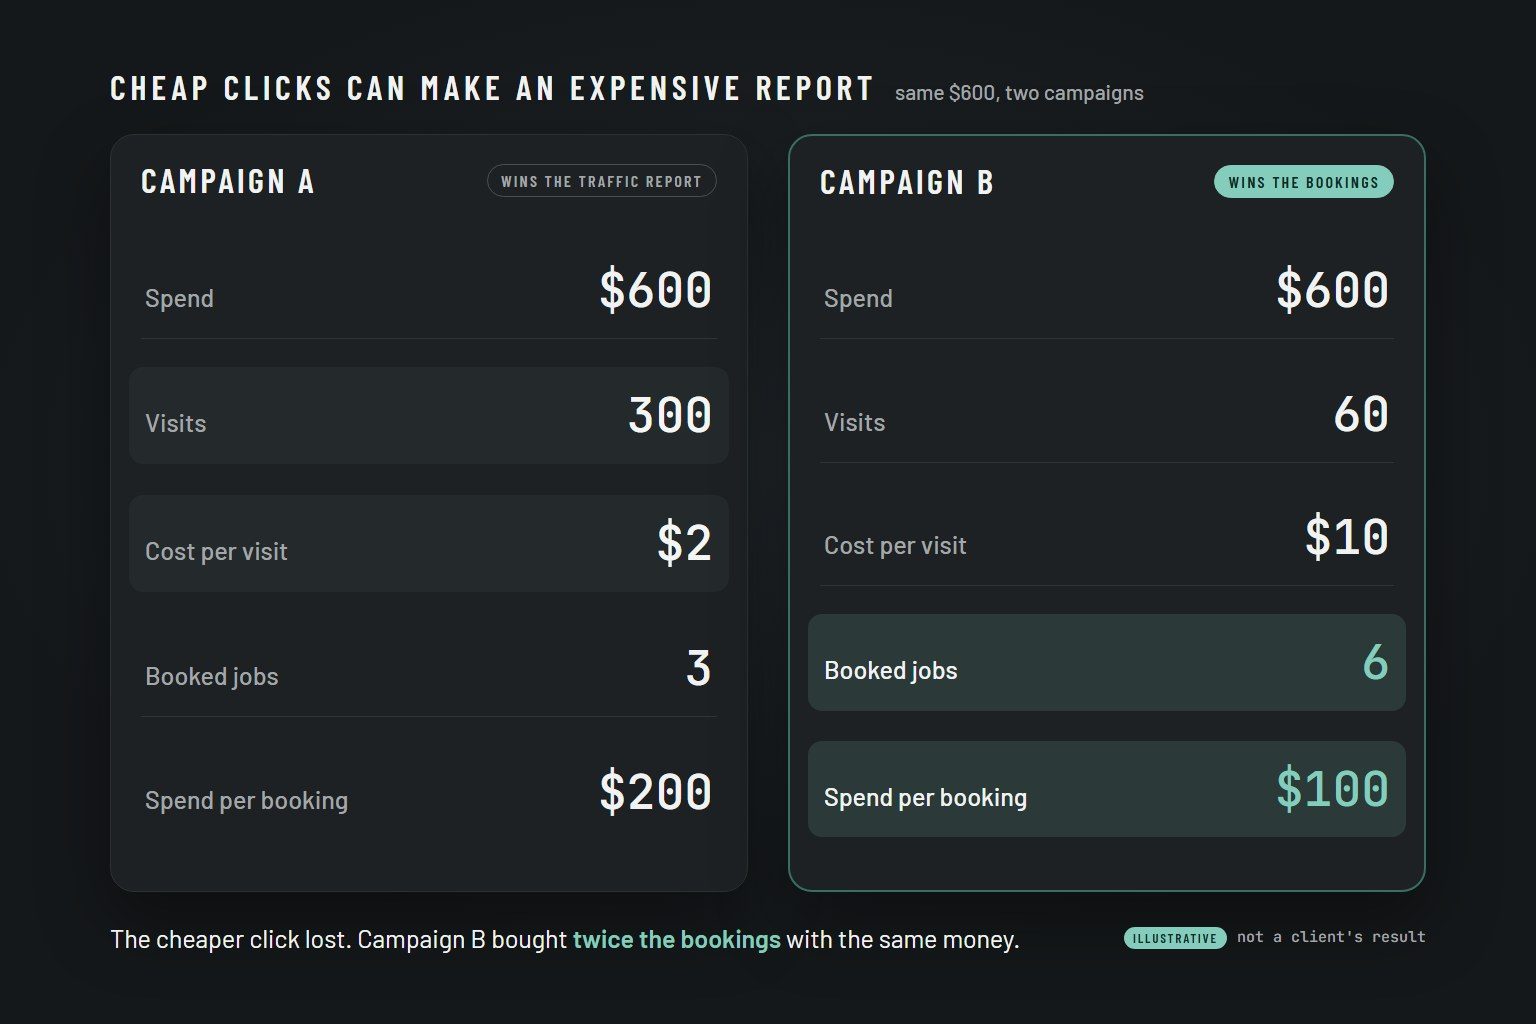Image resolution: width=1536 pixels, height=1024 pixels.
Task: Select Cost per visit label in Campaign B
Action: 895,546
